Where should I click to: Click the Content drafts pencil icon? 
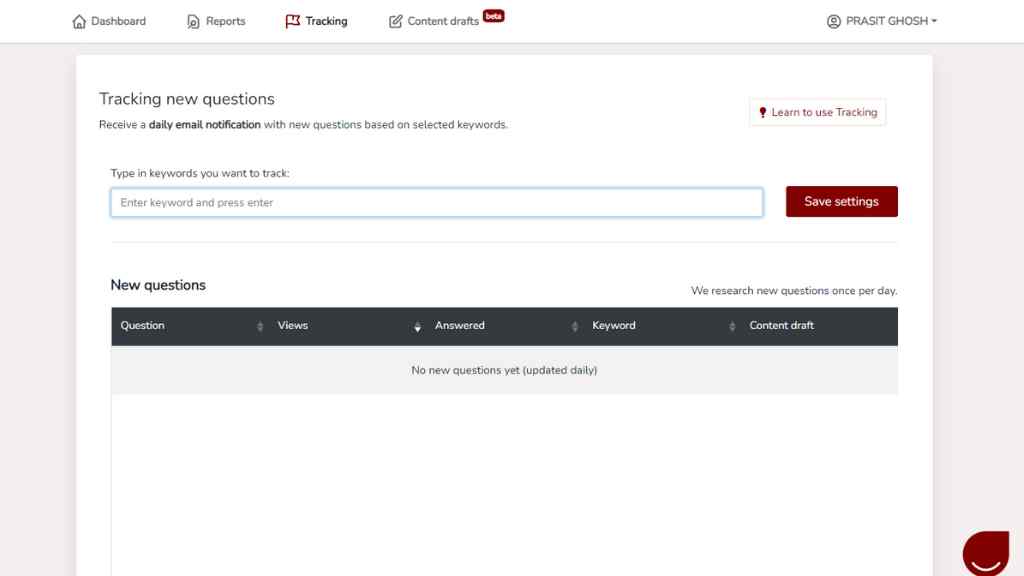396,22
